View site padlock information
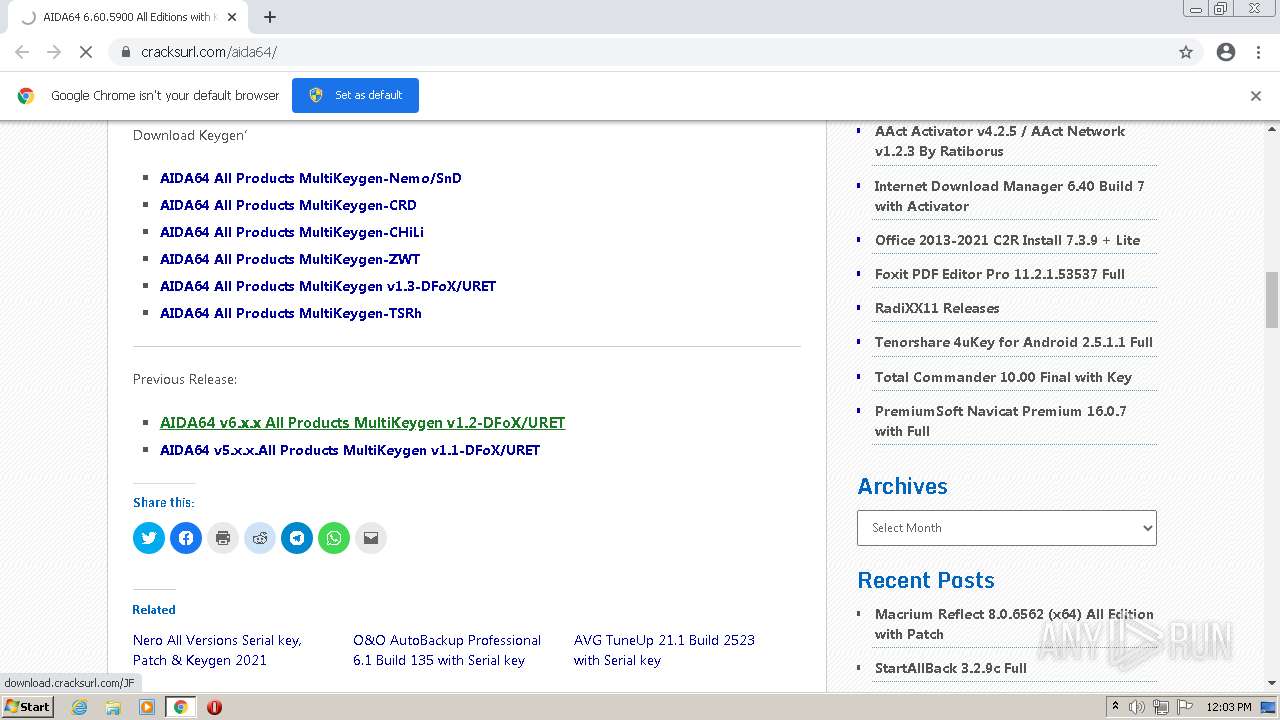This screenshot has width=1280, height=720. (126, 52)
